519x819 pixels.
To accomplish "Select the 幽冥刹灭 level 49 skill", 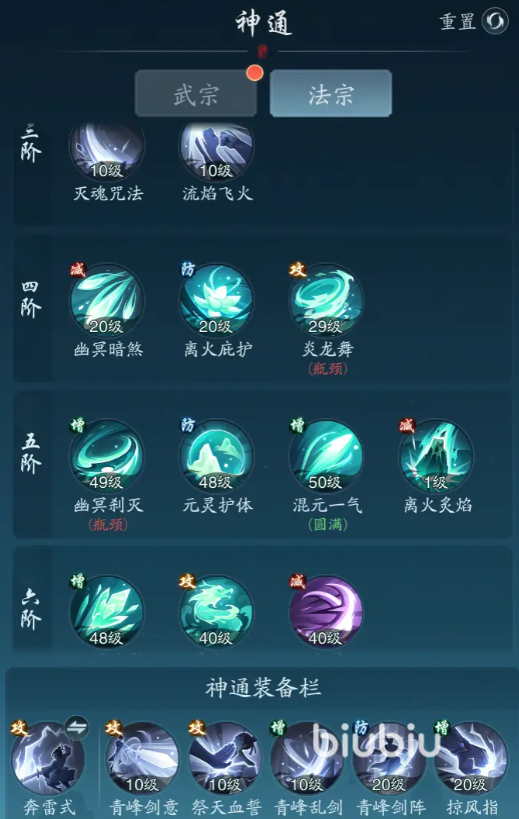I will pyautogui.click(x=107, y=456).
